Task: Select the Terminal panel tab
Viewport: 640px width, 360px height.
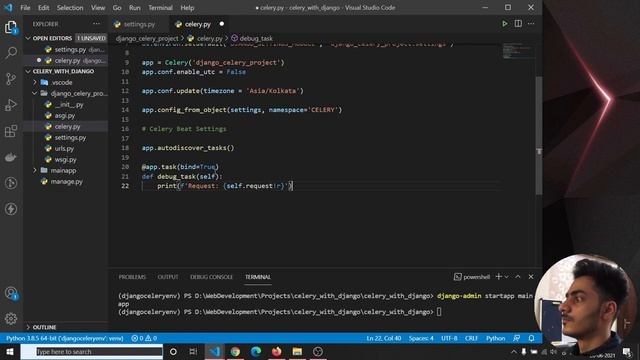Action: pos(258,277)
